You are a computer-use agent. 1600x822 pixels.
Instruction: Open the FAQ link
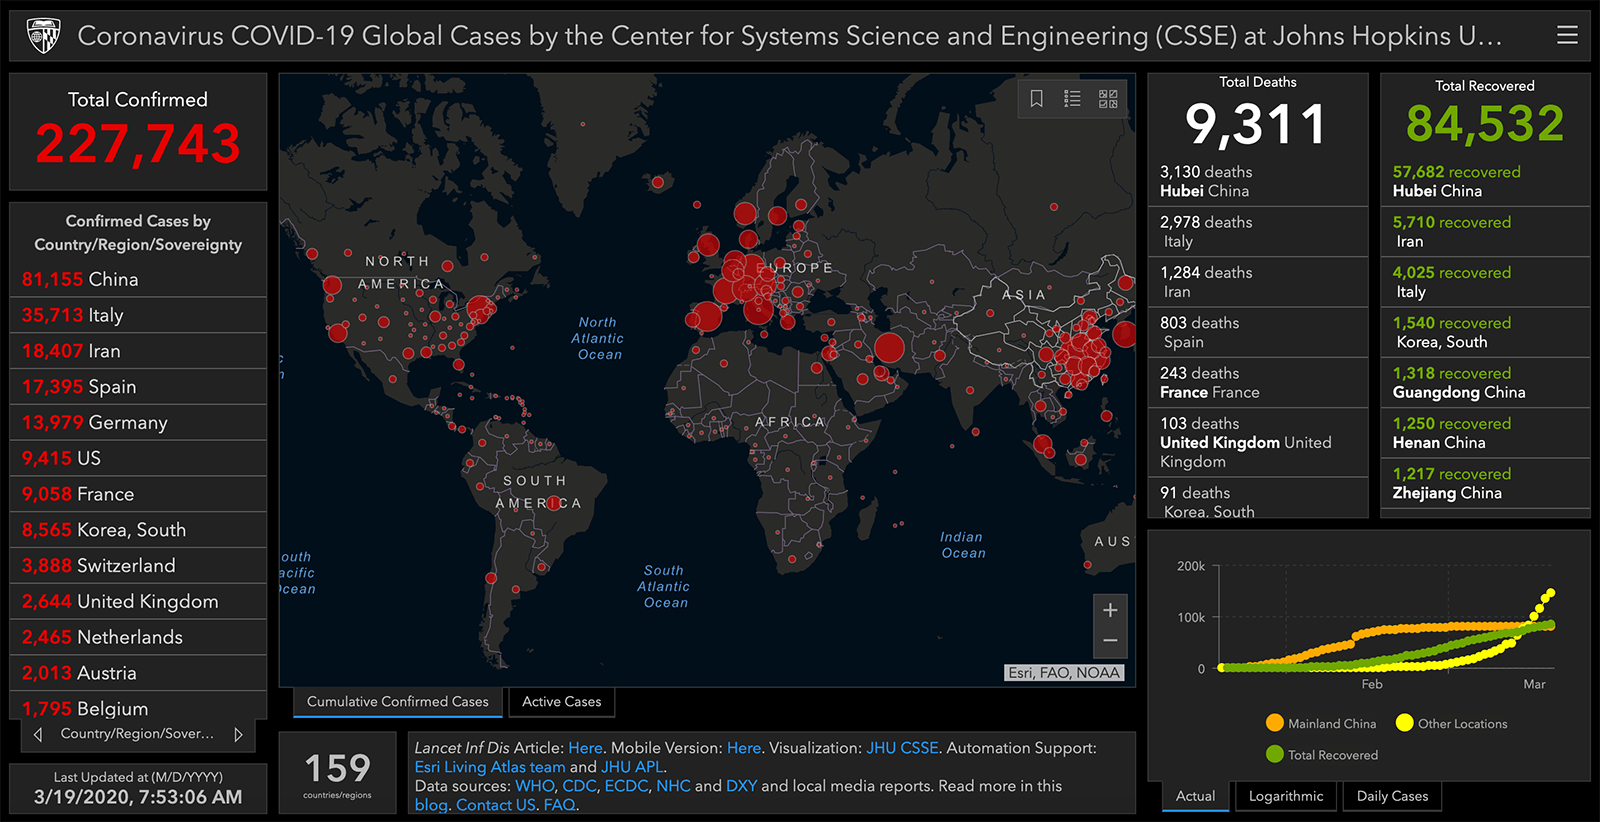point(559,805)
